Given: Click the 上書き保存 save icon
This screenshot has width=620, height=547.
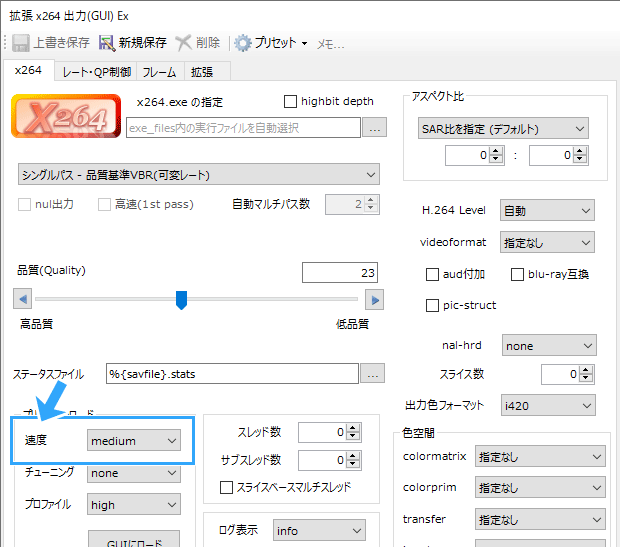Looking at the screenshot, I should point(21,43).
